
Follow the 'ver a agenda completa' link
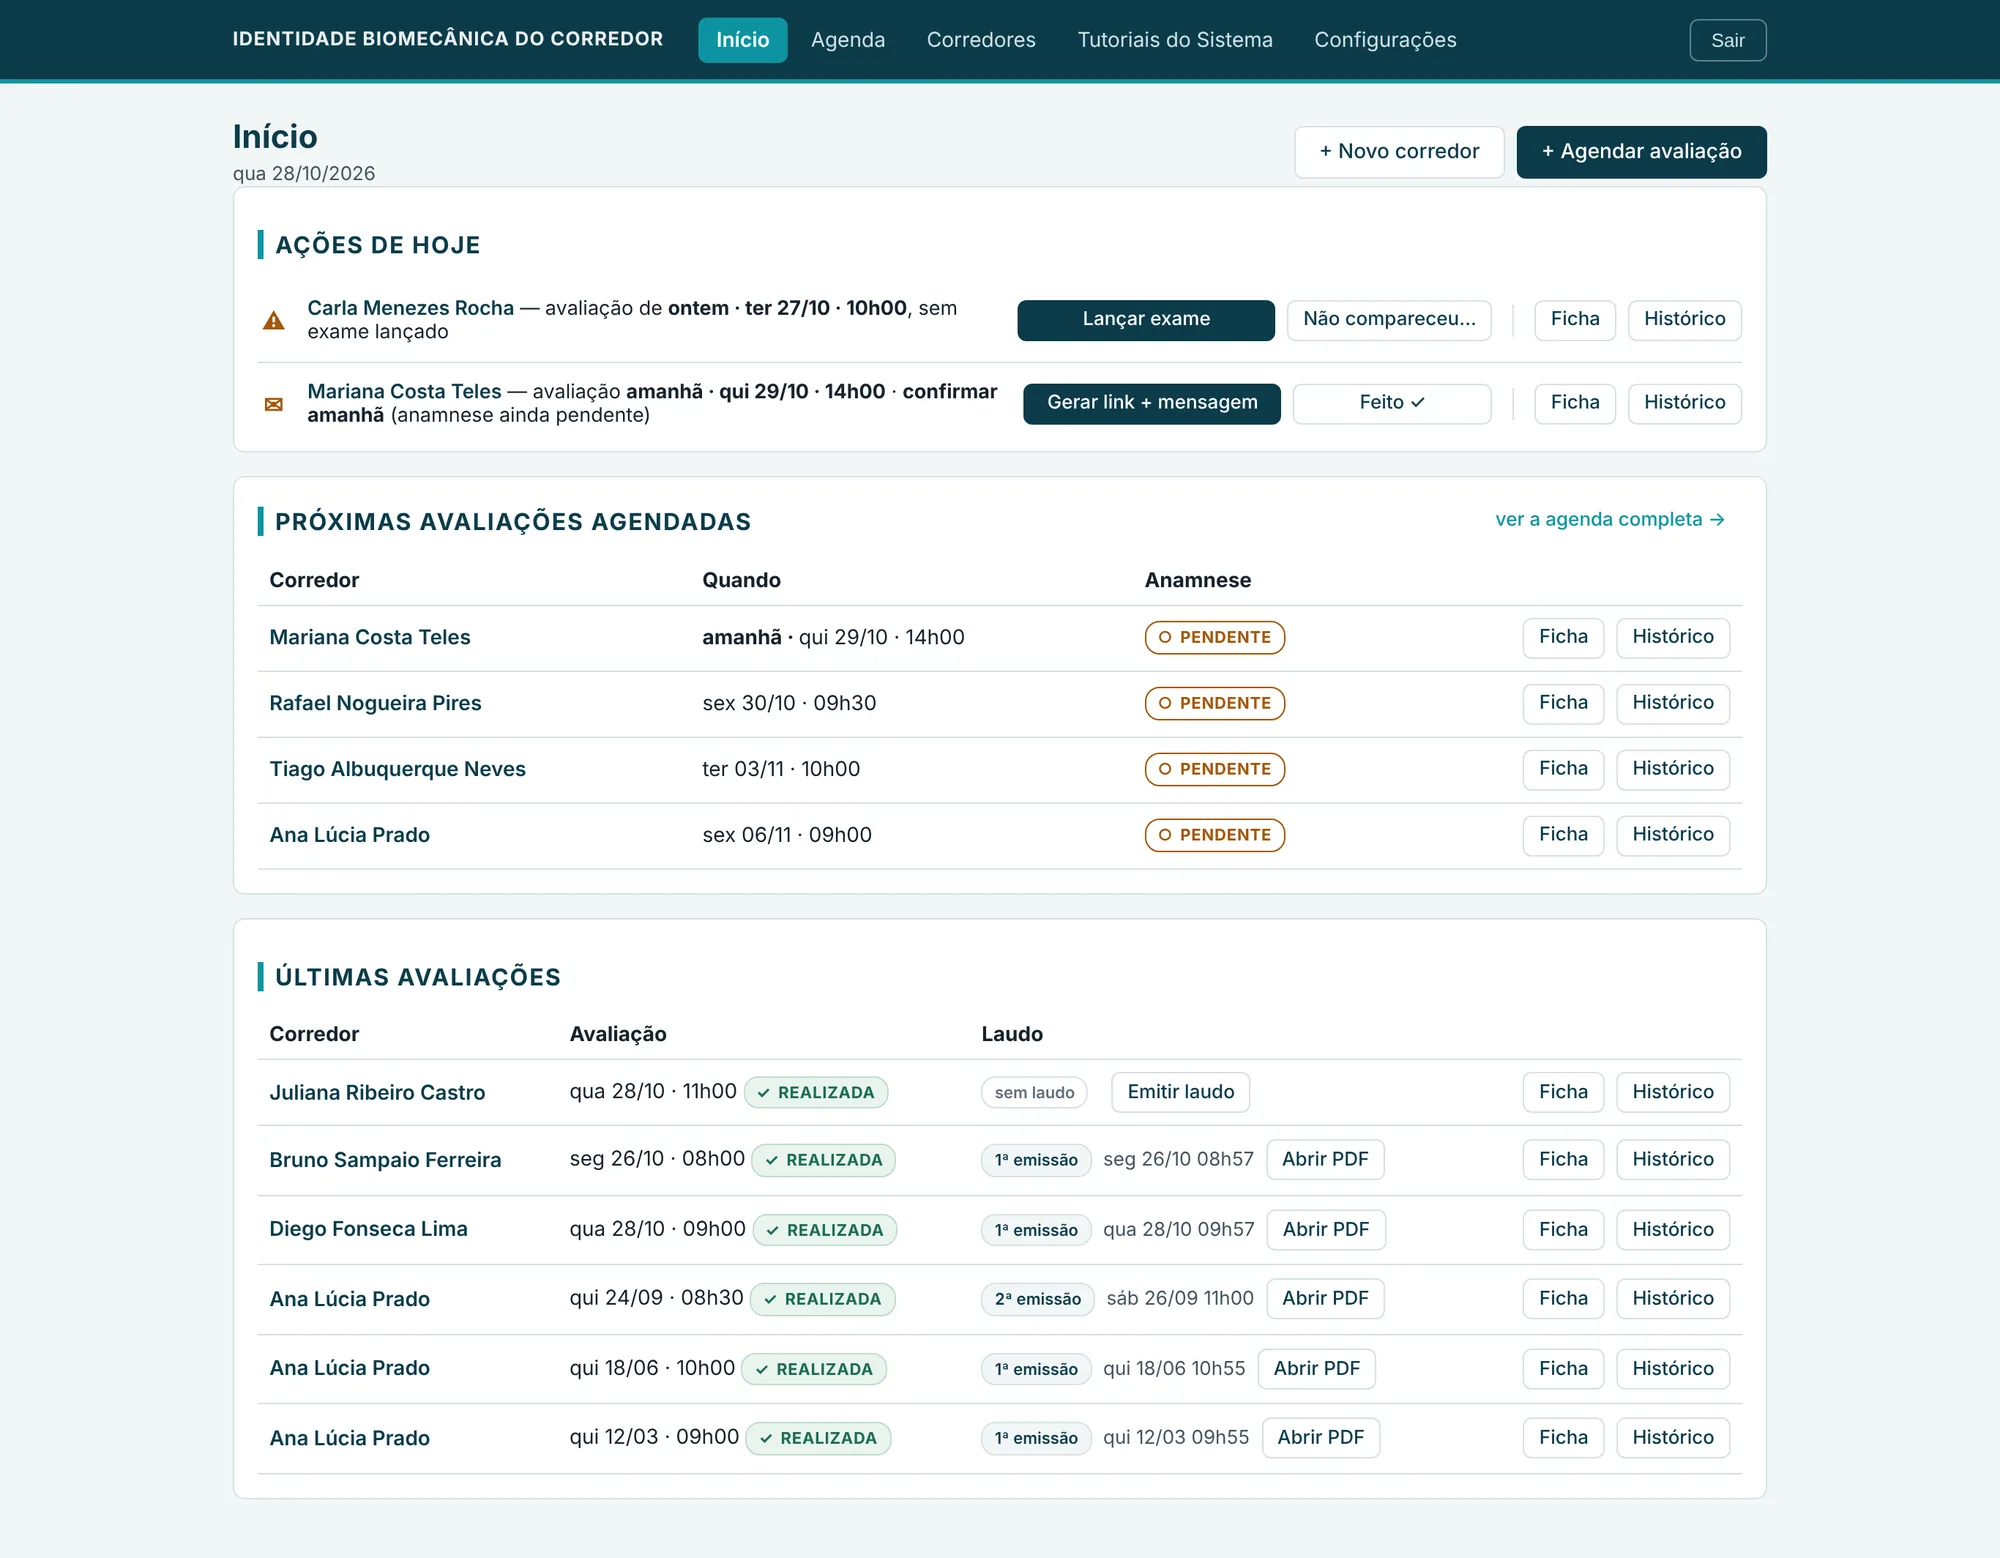click(x=1609, y=520)
